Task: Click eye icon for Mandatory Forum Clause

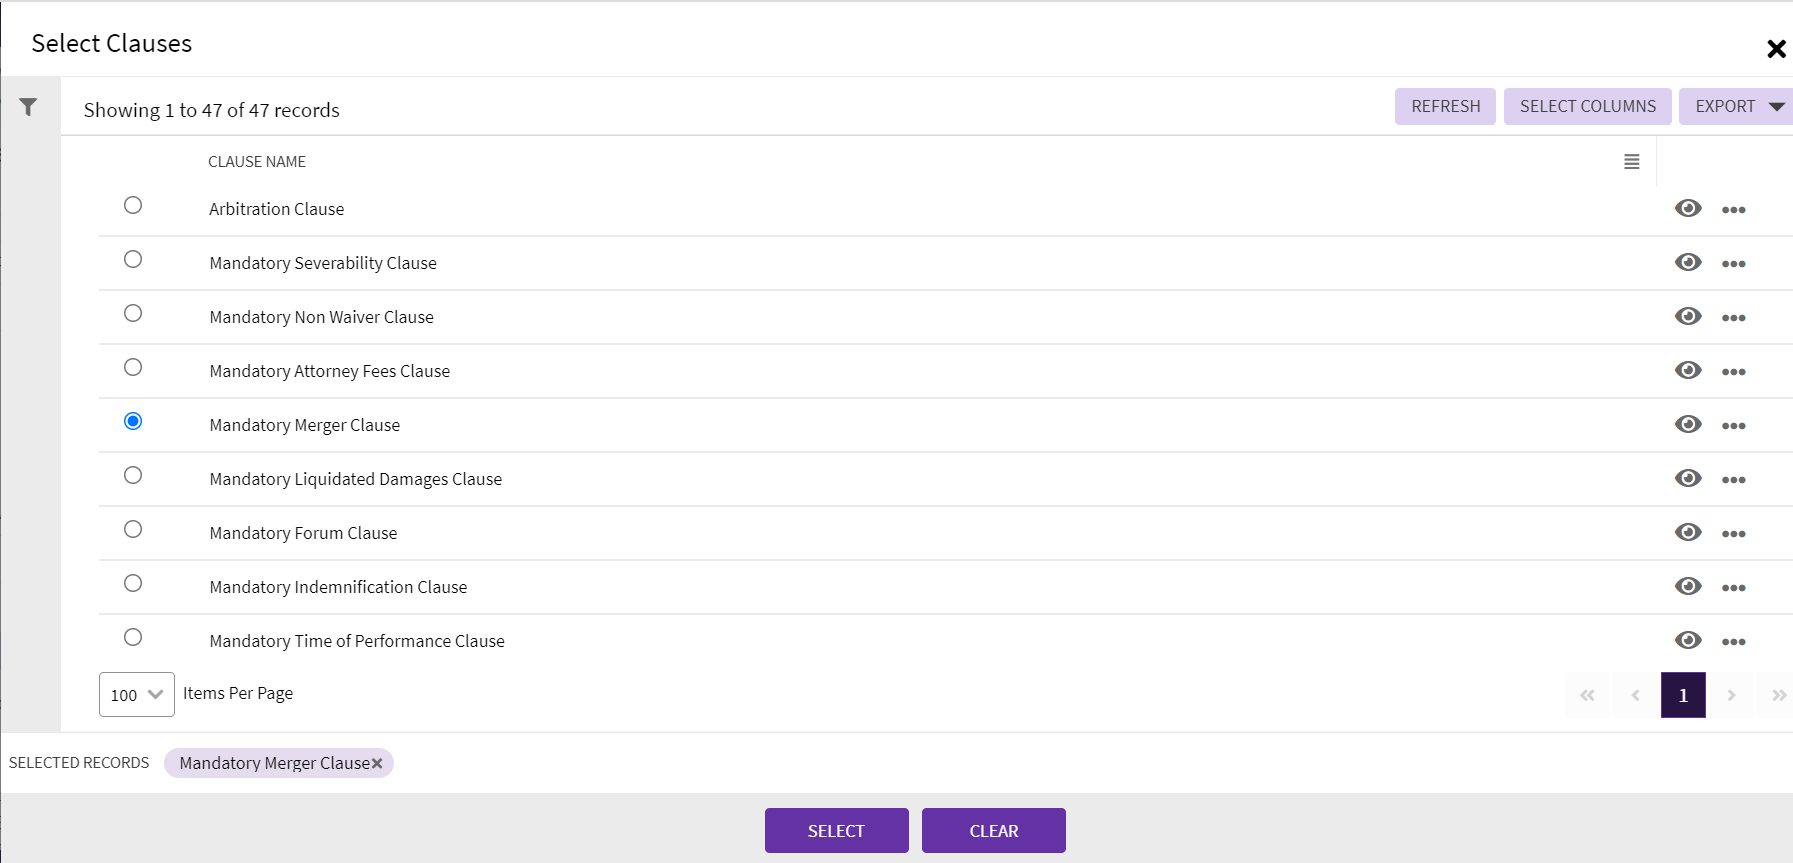Action: 1688,532
